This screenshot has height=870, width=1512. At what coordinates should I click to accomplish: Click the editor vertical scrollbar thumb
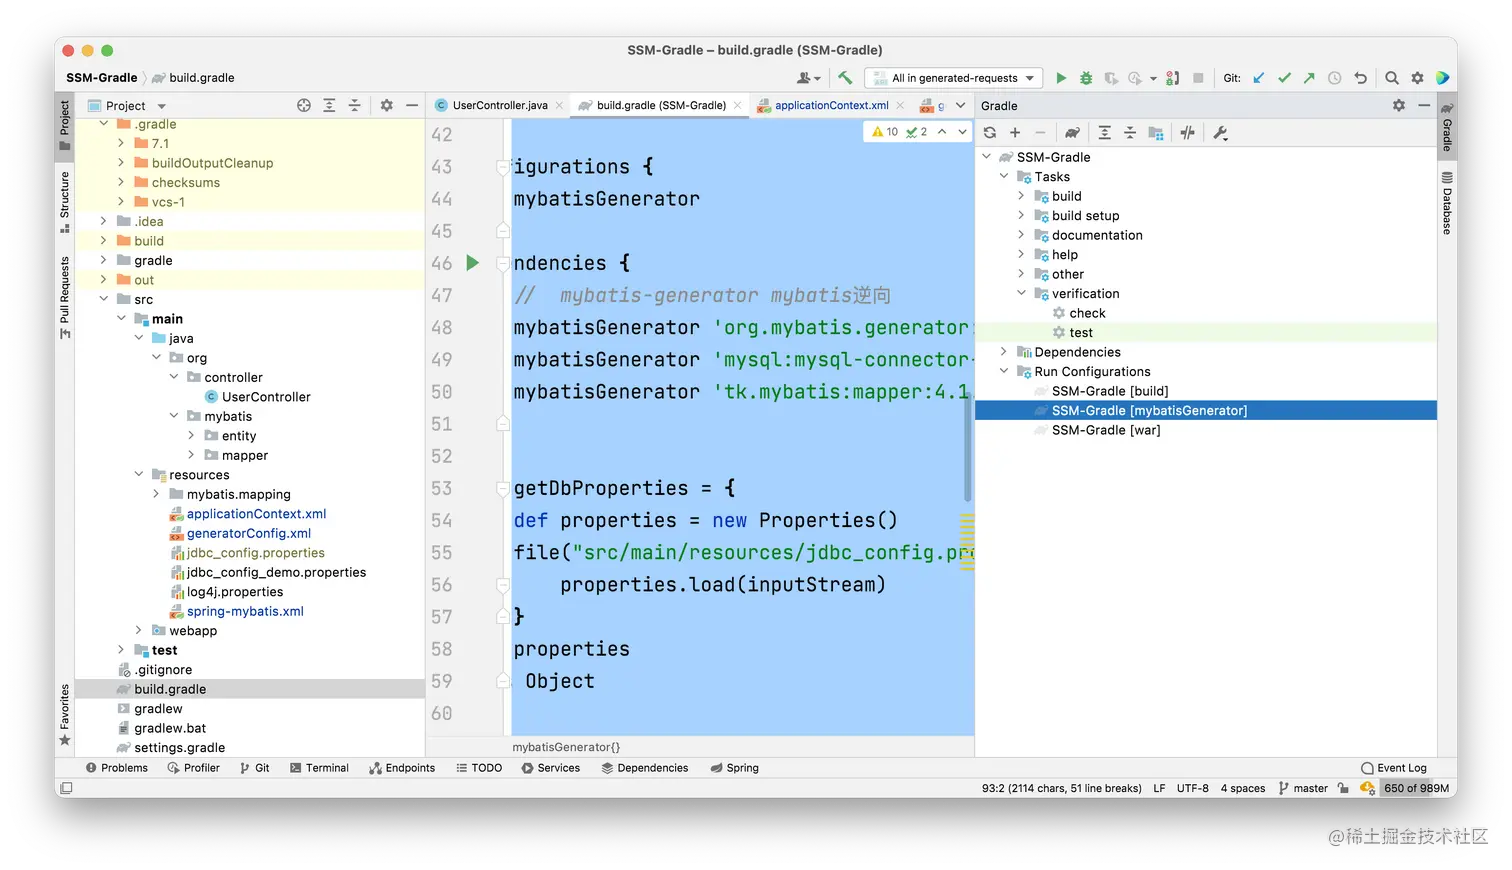click(x=967, y=446)
